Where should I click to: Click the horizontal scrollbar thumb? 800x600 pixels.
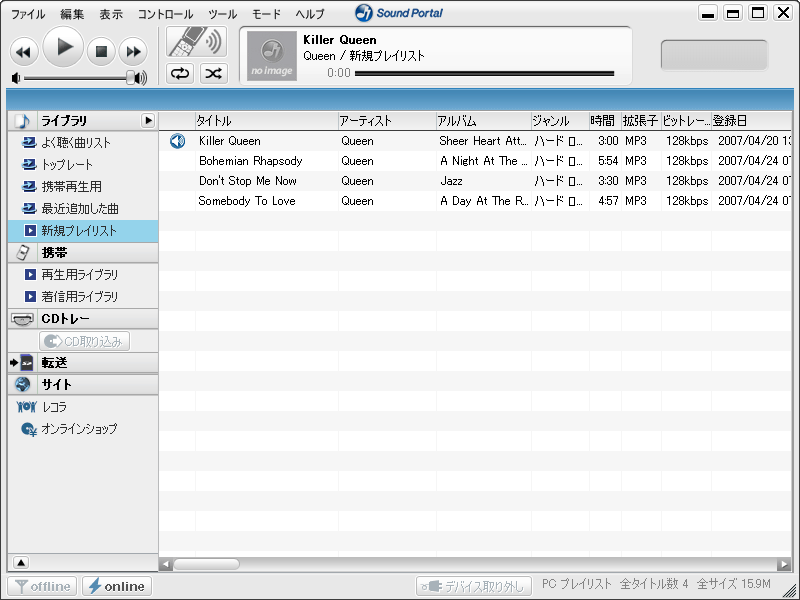click(x=206, y=564)
